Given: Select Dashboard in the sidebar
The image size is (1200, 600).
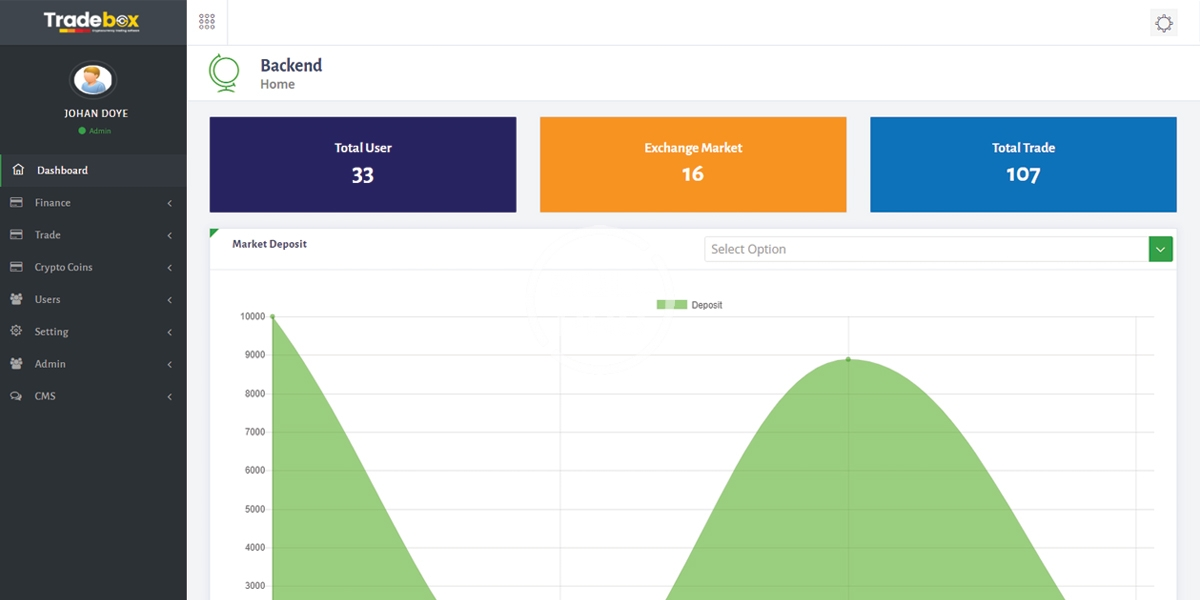Looking at the screenshot, I should (x=62, y=170).
